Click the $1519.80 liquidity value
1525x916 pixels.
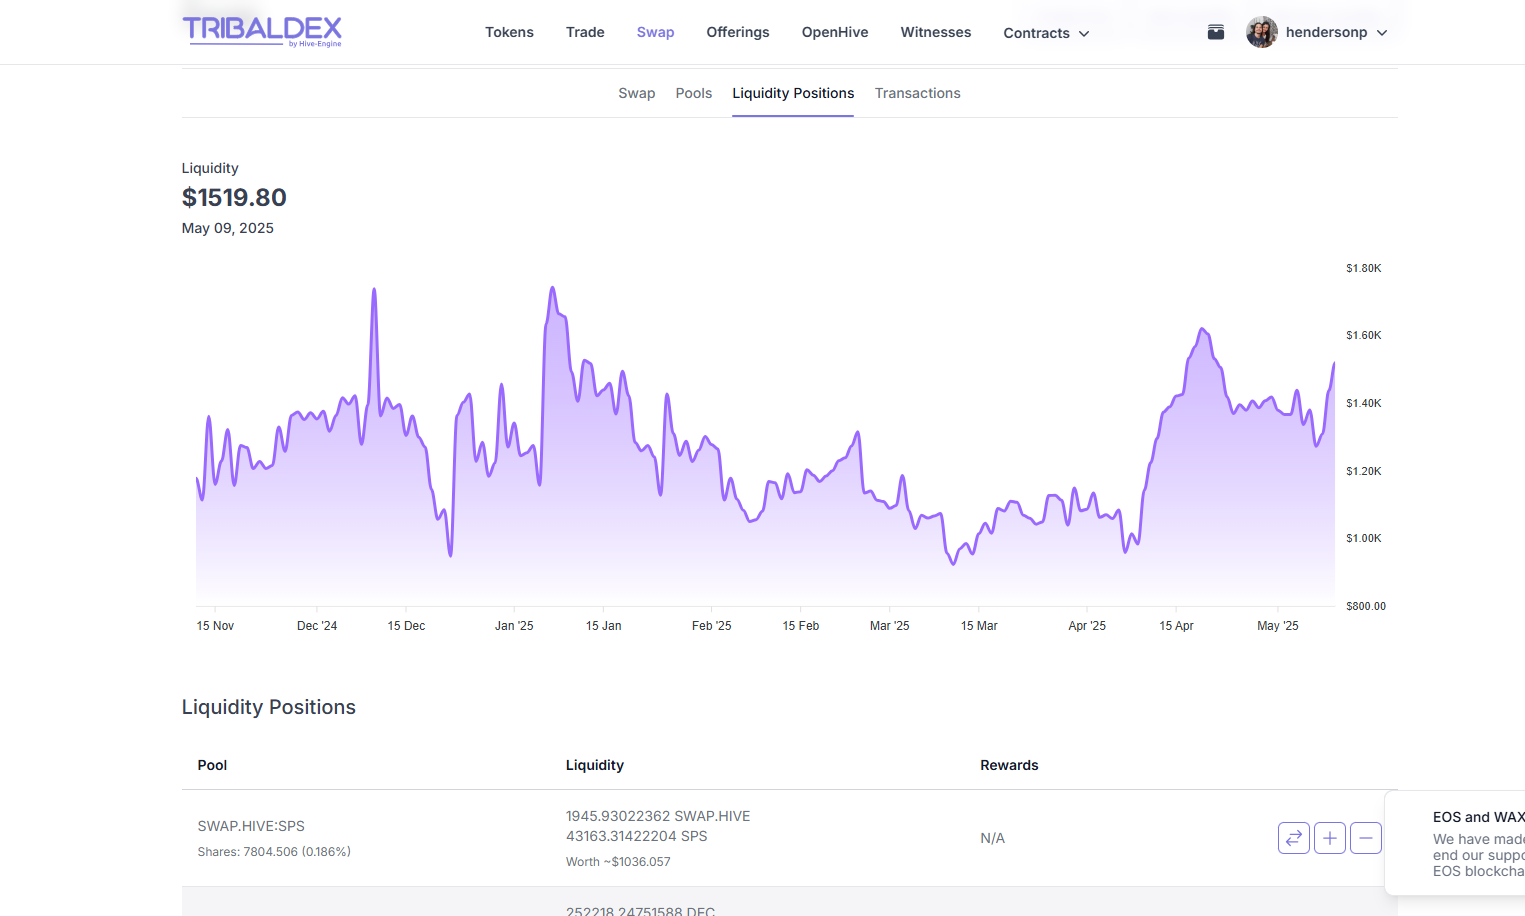point(234,197)
